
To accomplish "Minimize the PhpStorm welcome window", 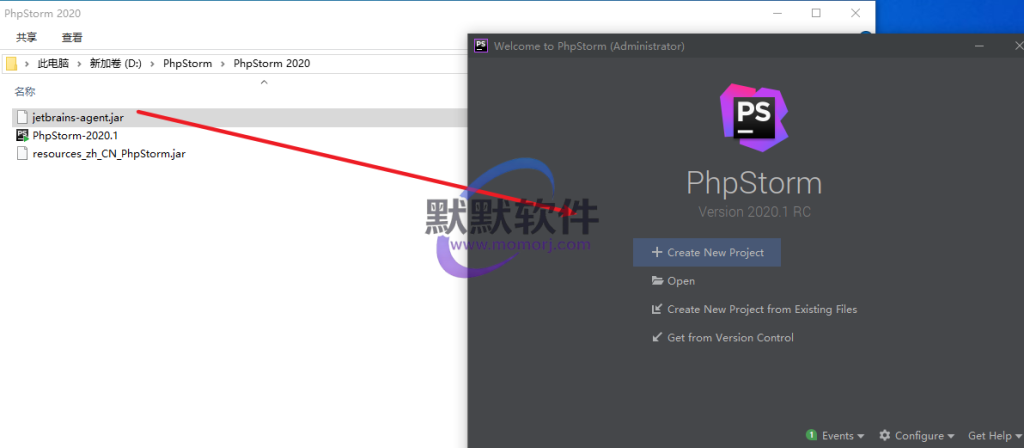I will coord(979,46).
